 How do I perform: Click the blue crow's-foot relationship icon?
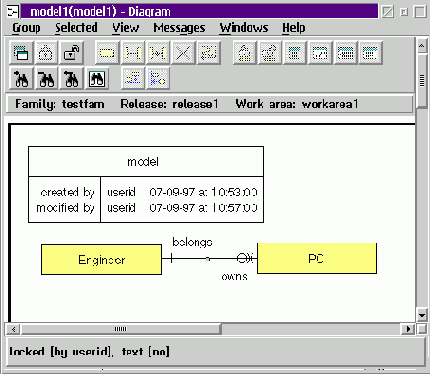pos(158,79)
